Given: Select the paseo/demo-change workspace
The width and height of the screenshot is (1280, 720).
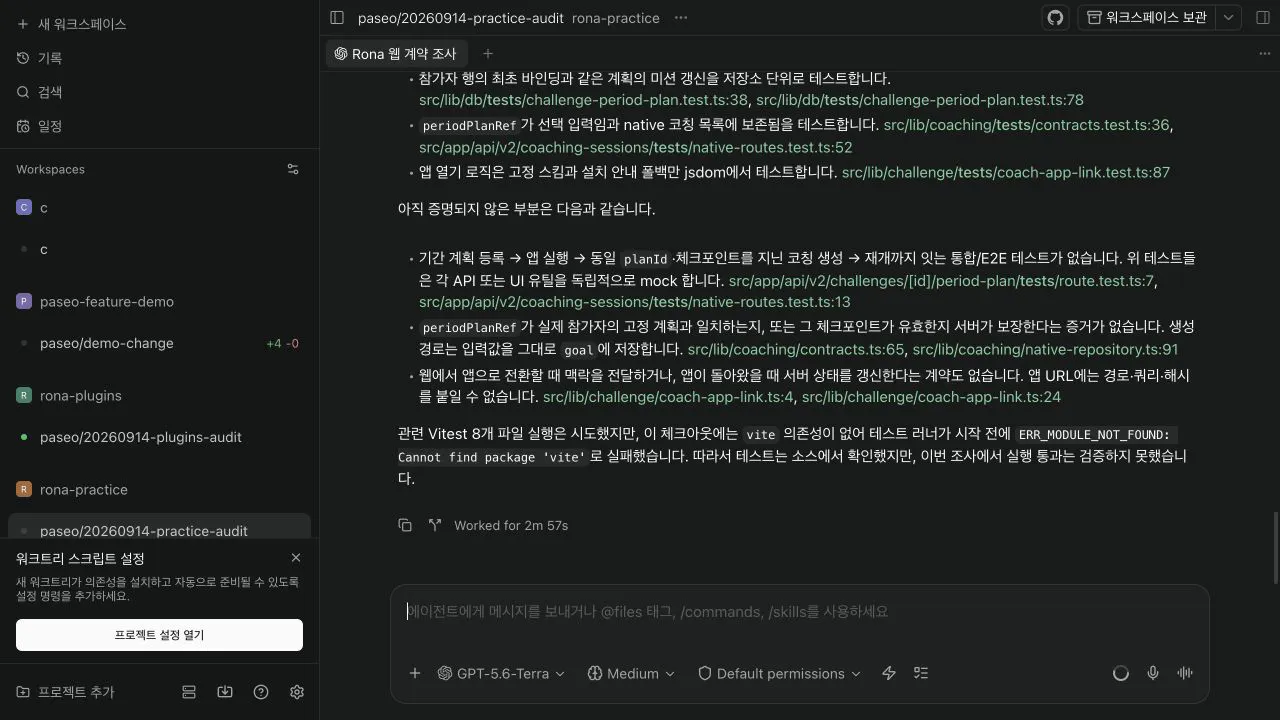Looking at the screenshot, I should (106, 343).
